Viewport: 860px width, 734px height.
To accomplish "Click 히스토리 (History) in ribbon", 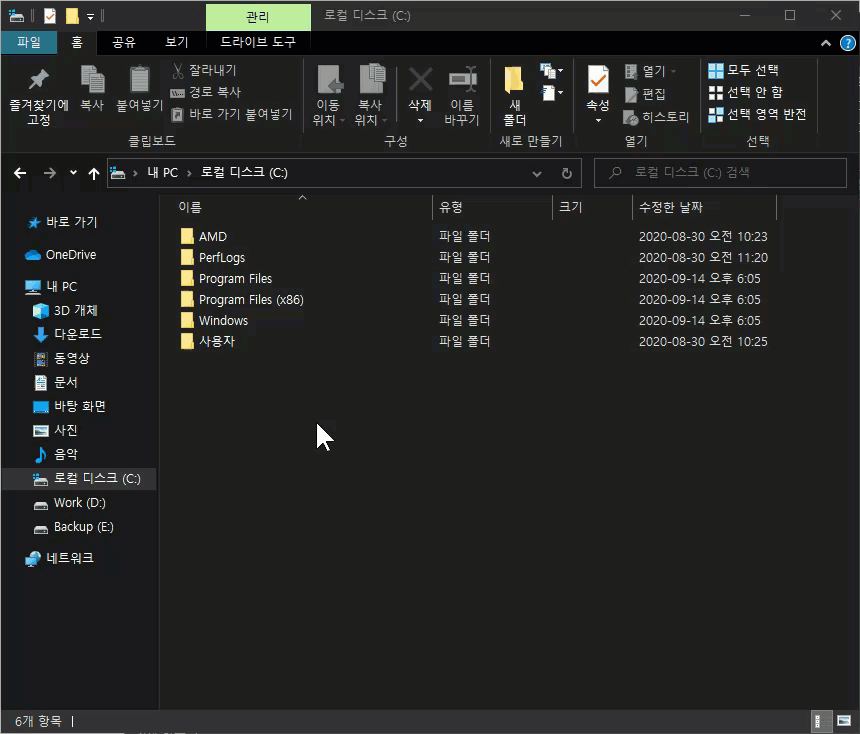I will point(656,117).
